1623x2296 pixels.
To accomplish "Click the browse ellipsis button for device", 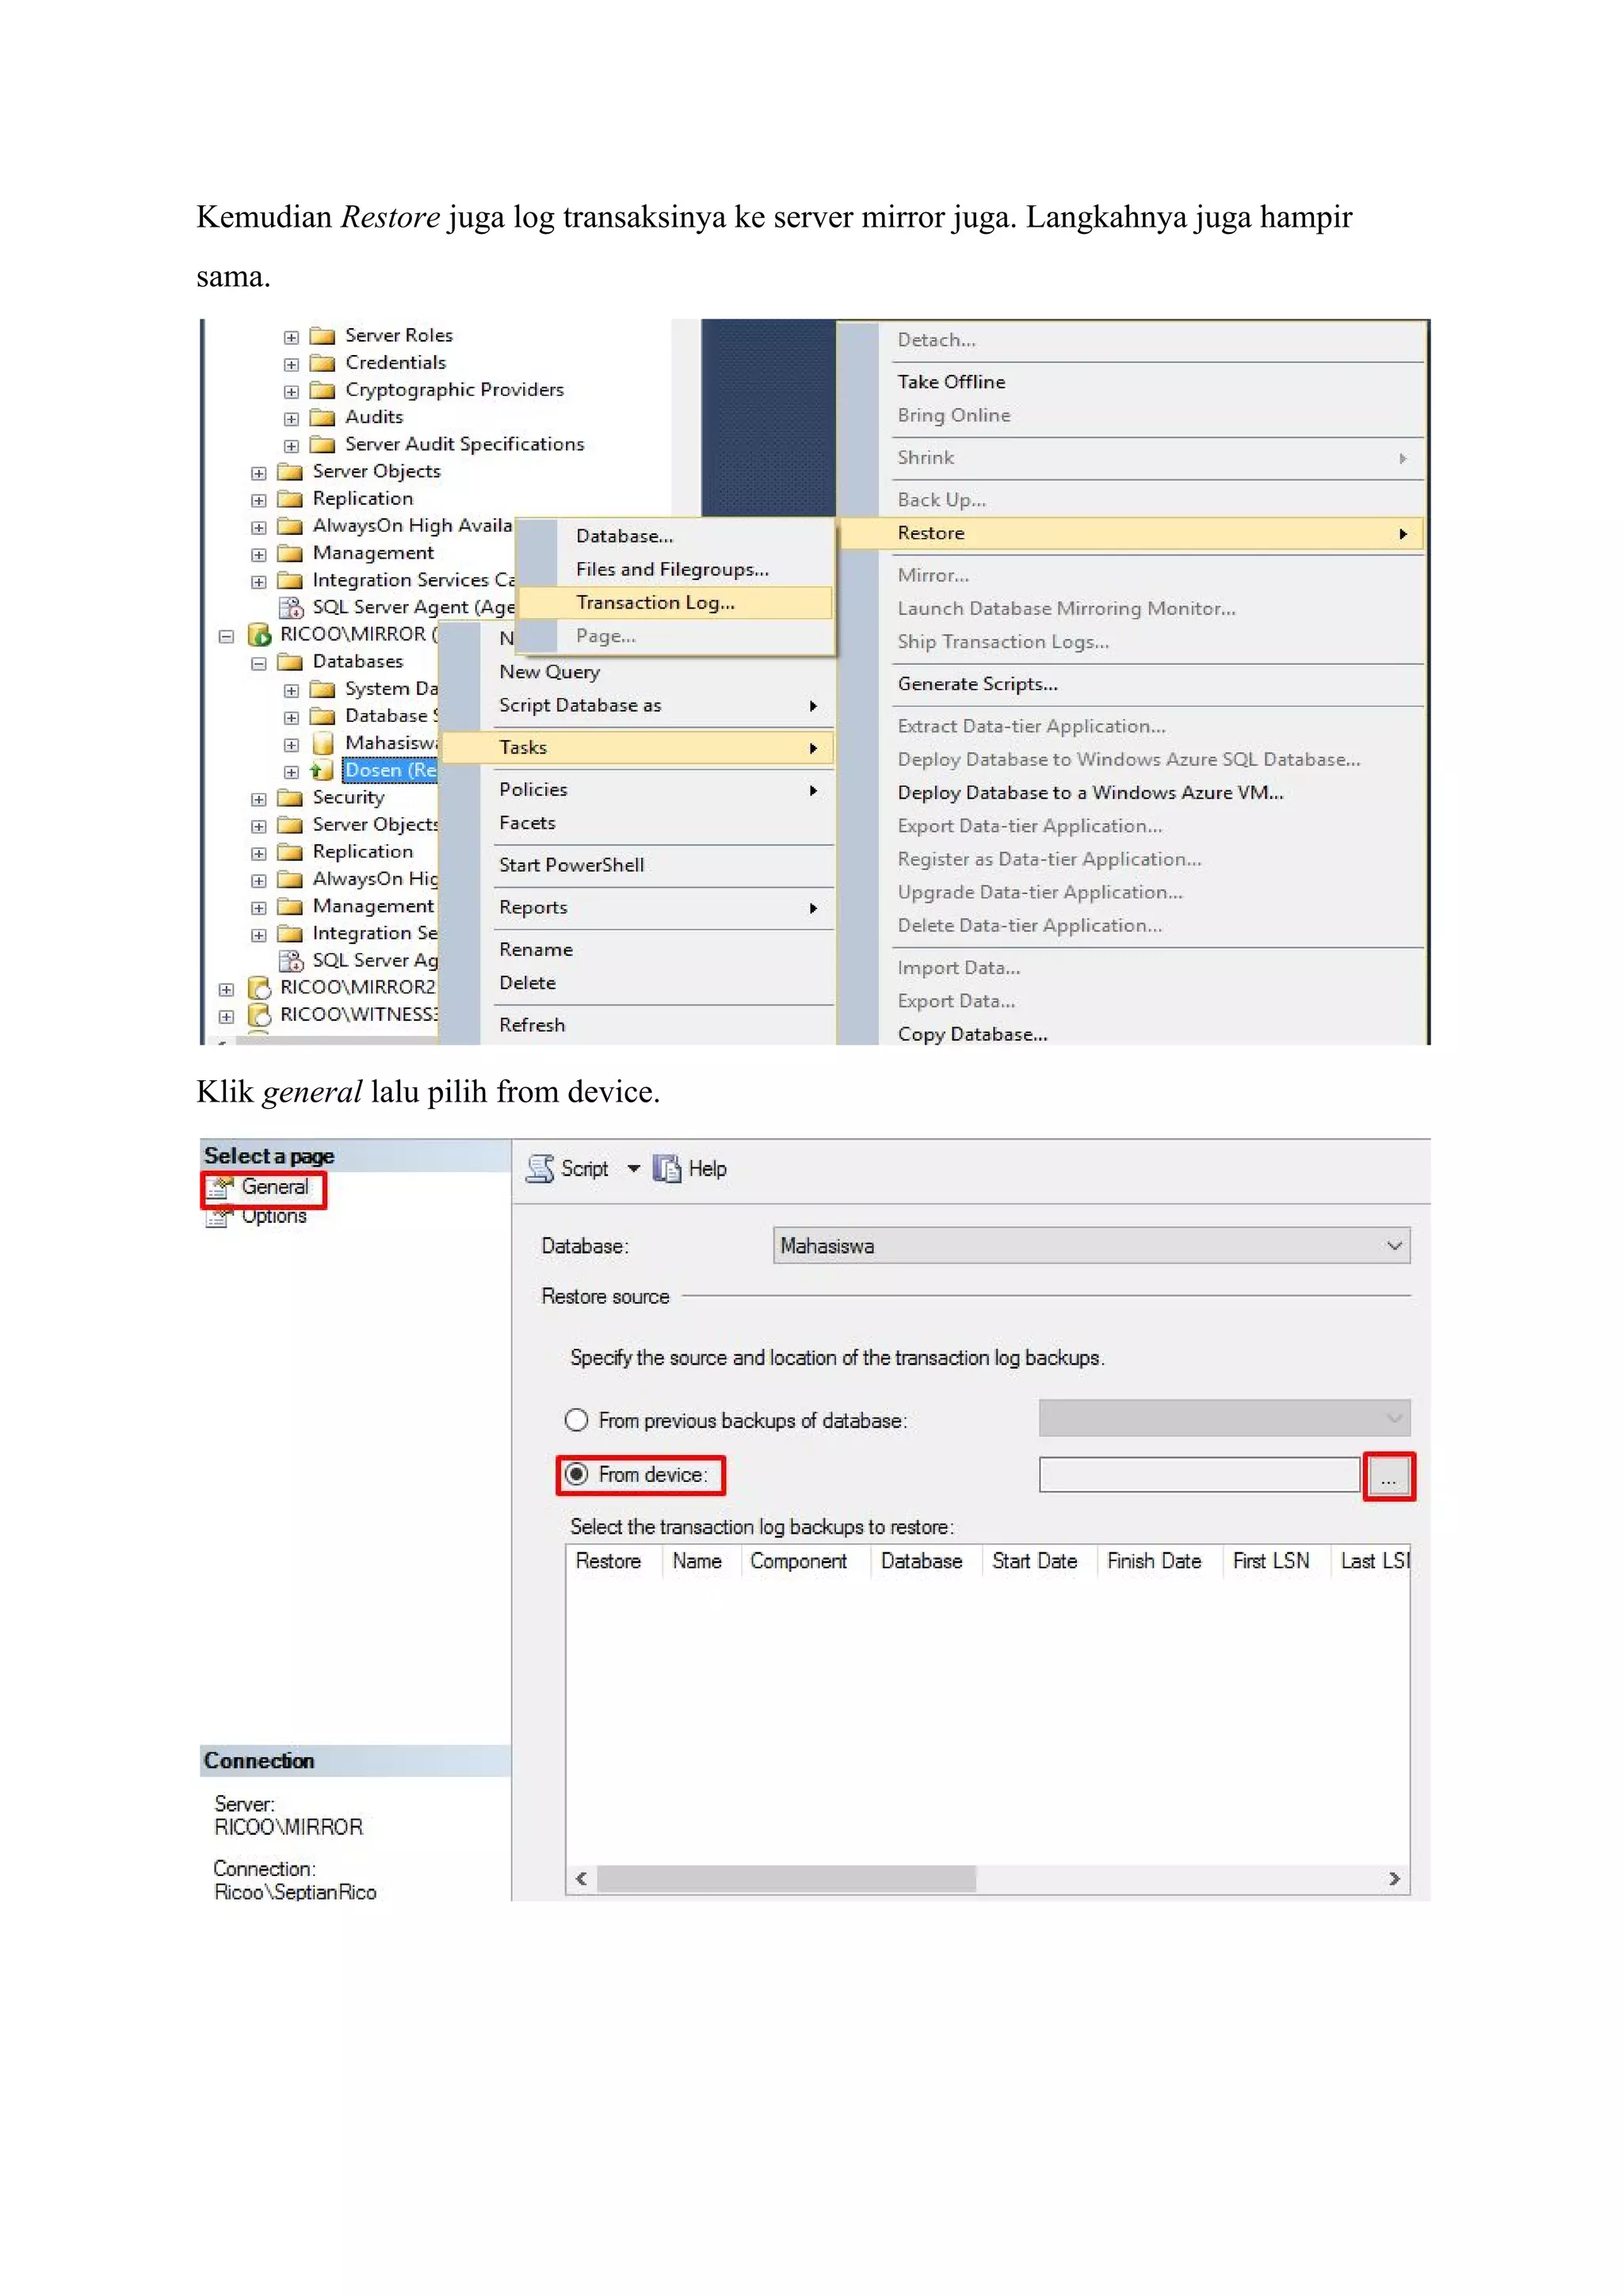I will coord(1388,1476).
